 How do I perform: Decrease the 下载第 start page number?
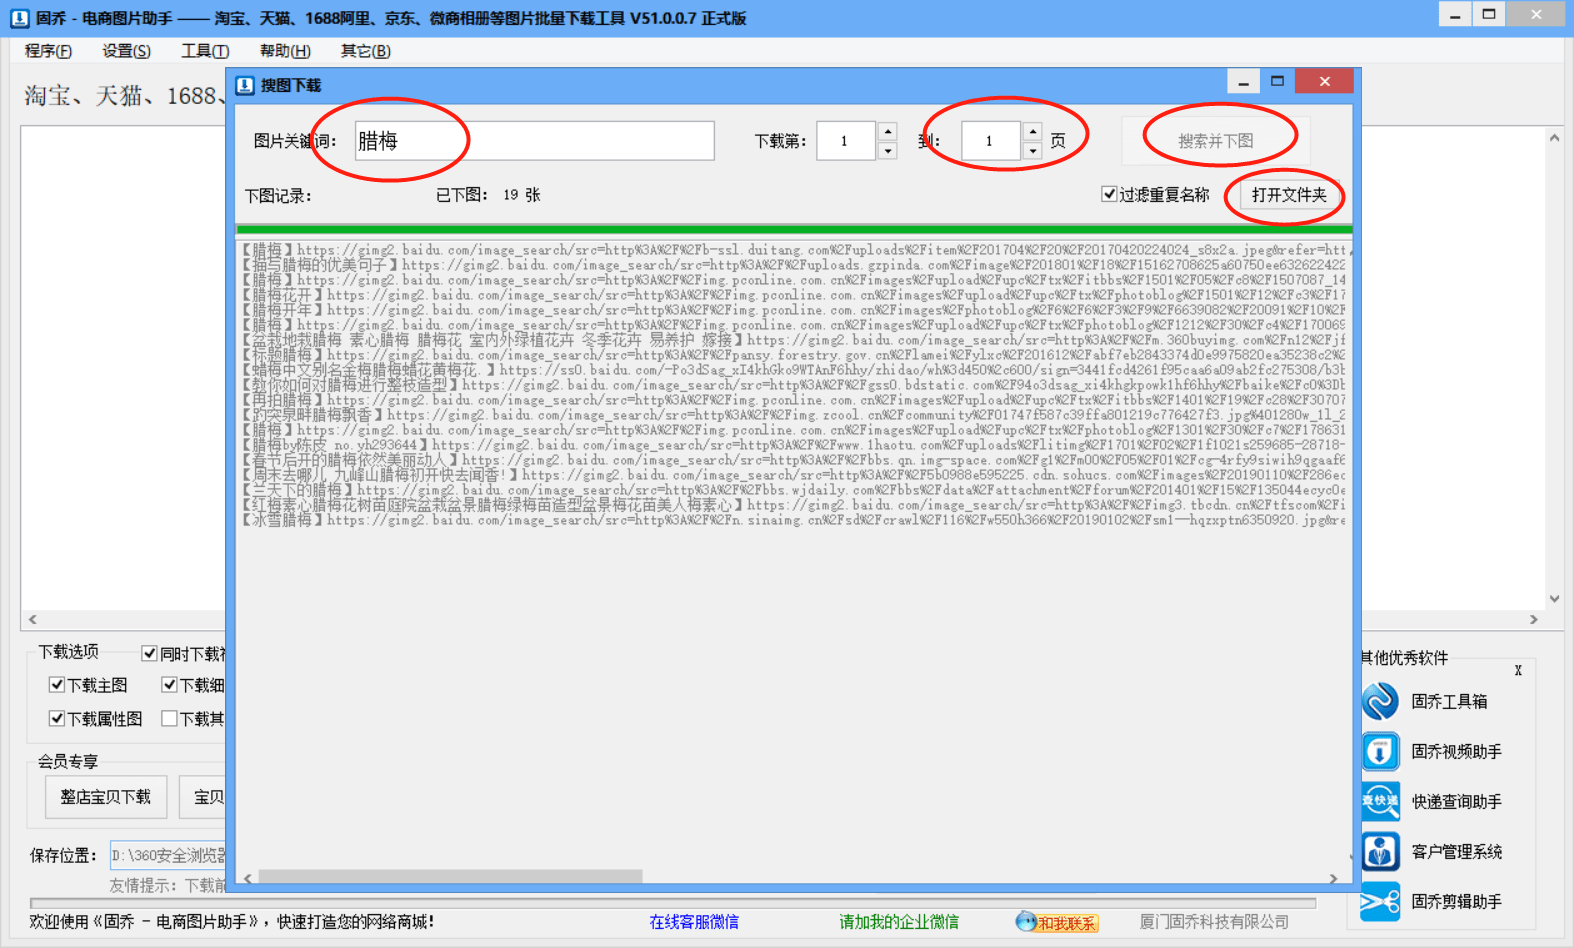pos(887,151)
